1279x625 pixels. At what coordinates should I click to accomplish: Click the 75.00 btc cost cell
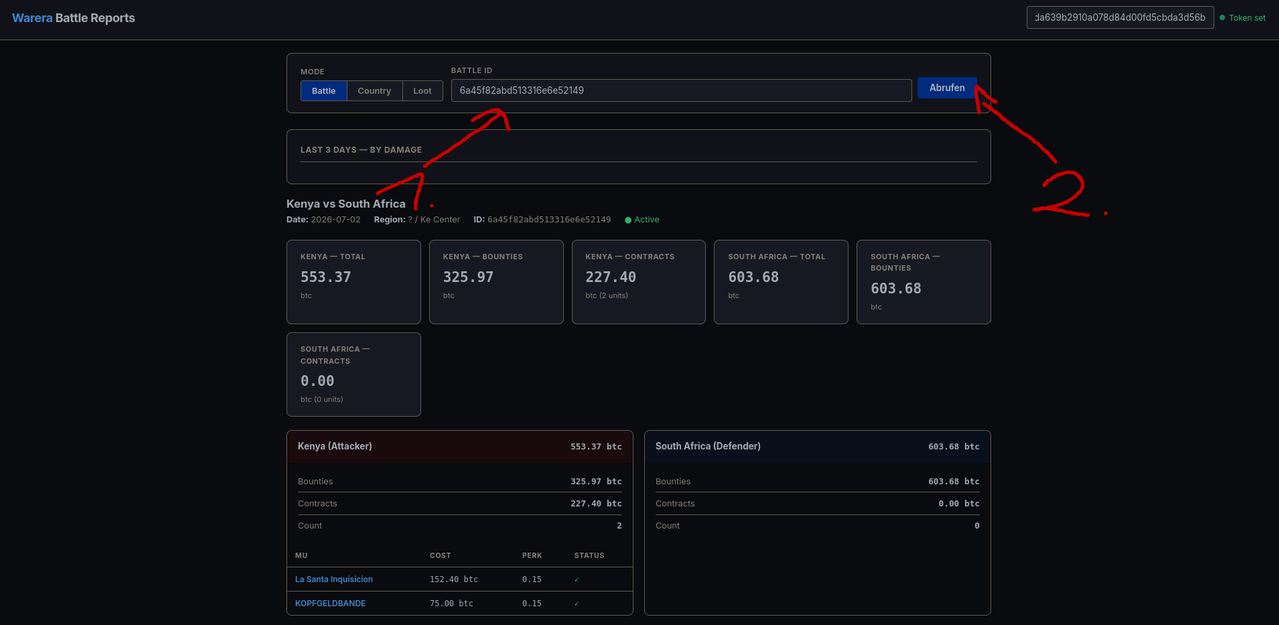(451, 603)
